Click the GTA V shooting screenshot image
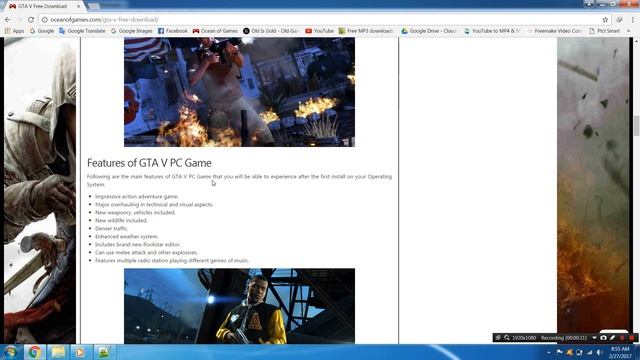 point(240,92)
